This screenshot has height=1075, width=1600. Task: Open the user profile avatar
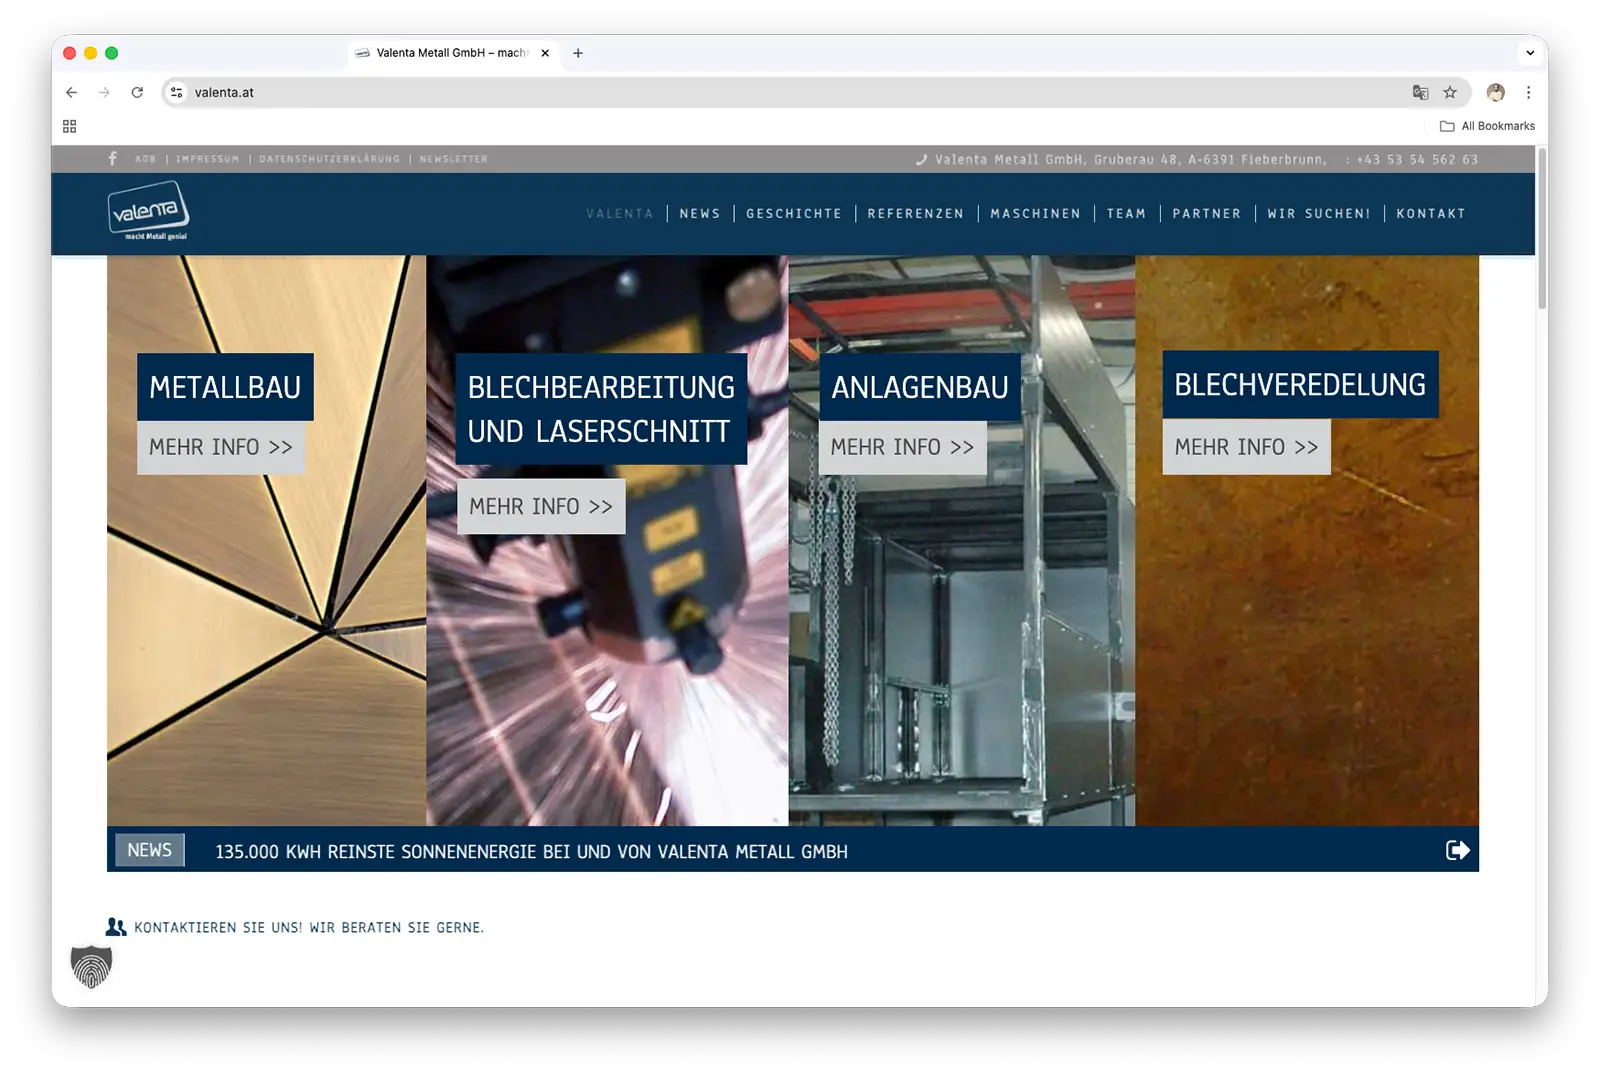click(1495, 92)
